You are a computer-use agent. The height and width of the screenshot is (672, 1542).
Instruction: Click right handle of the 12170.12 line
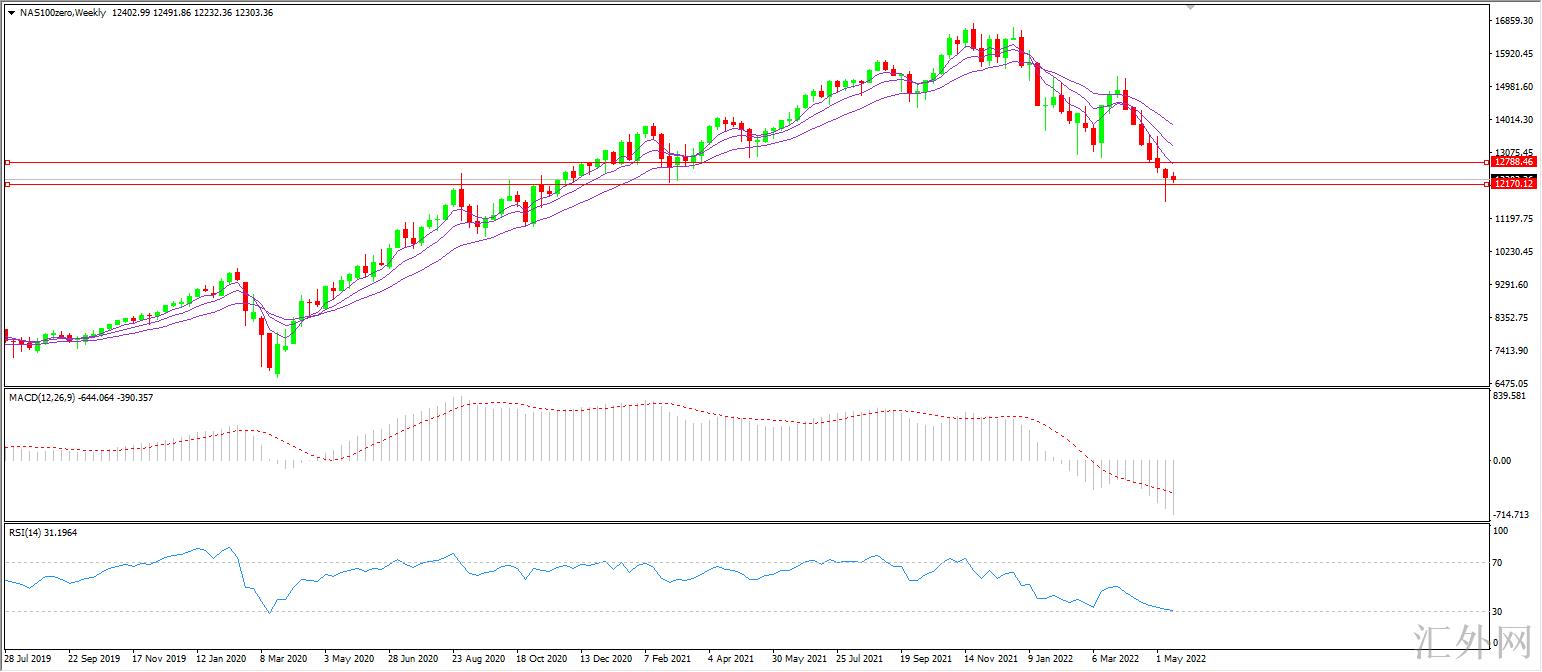point(1487,184)
